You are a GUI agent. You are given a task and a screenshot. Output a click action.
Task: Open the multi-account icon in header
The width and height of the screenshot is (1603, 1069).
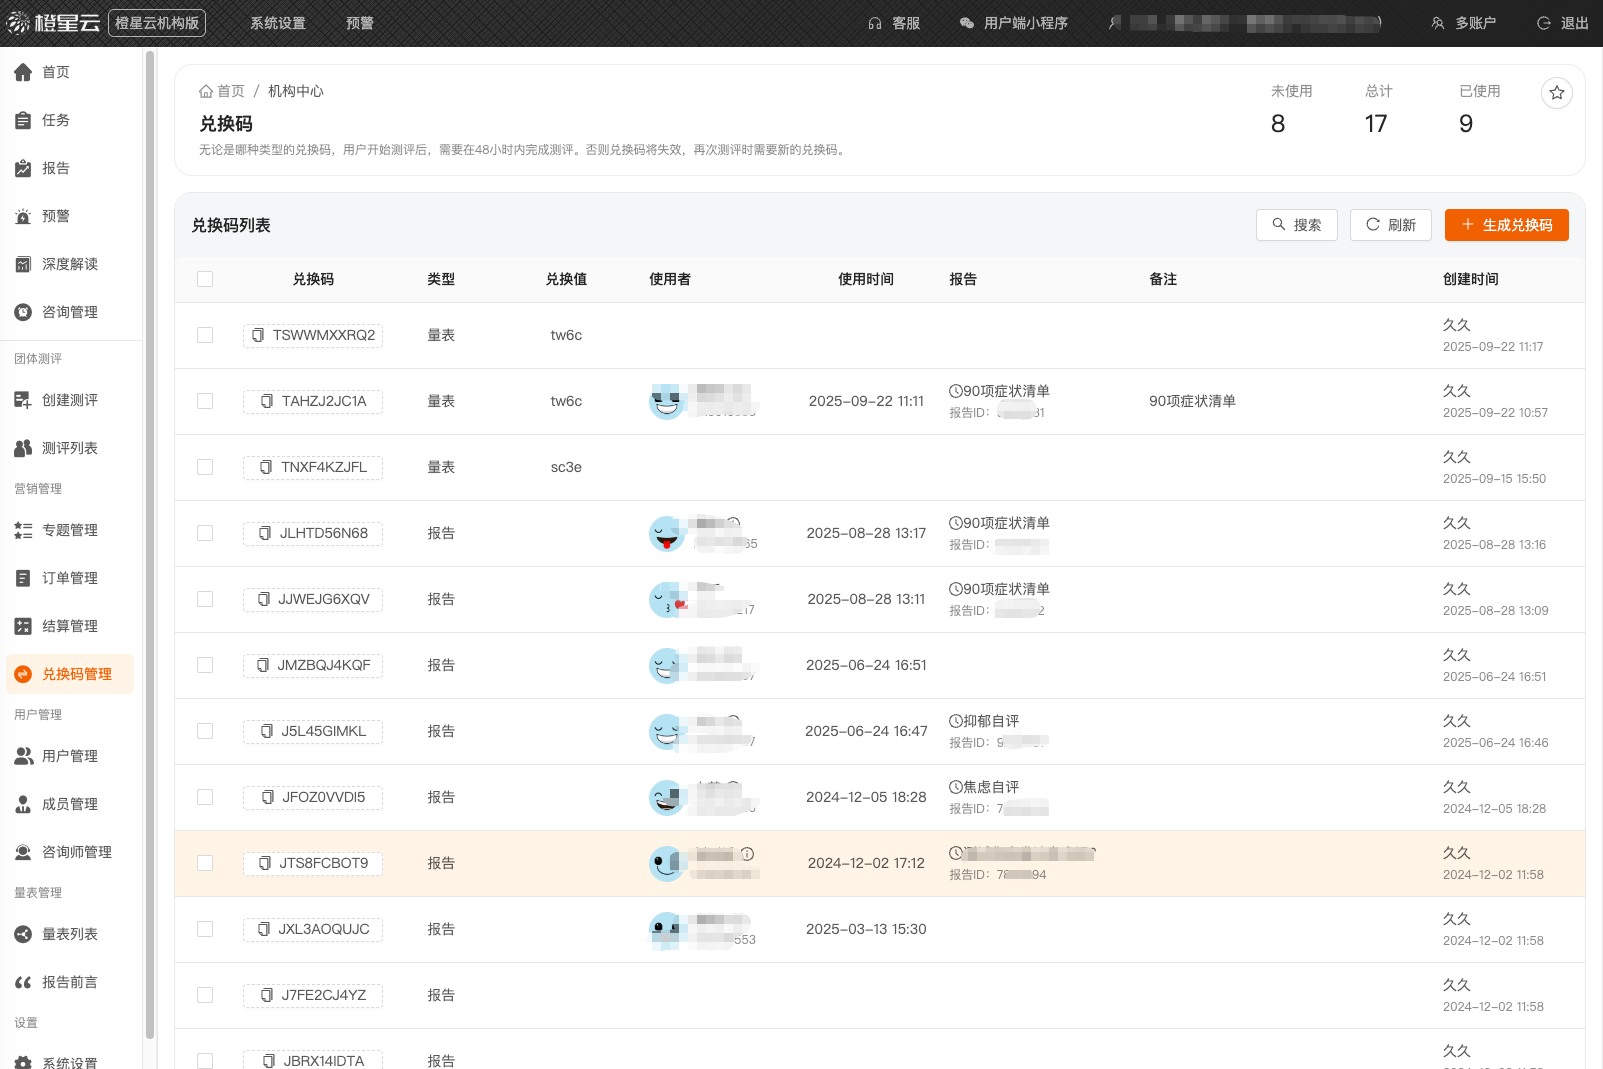(1438, 23)
